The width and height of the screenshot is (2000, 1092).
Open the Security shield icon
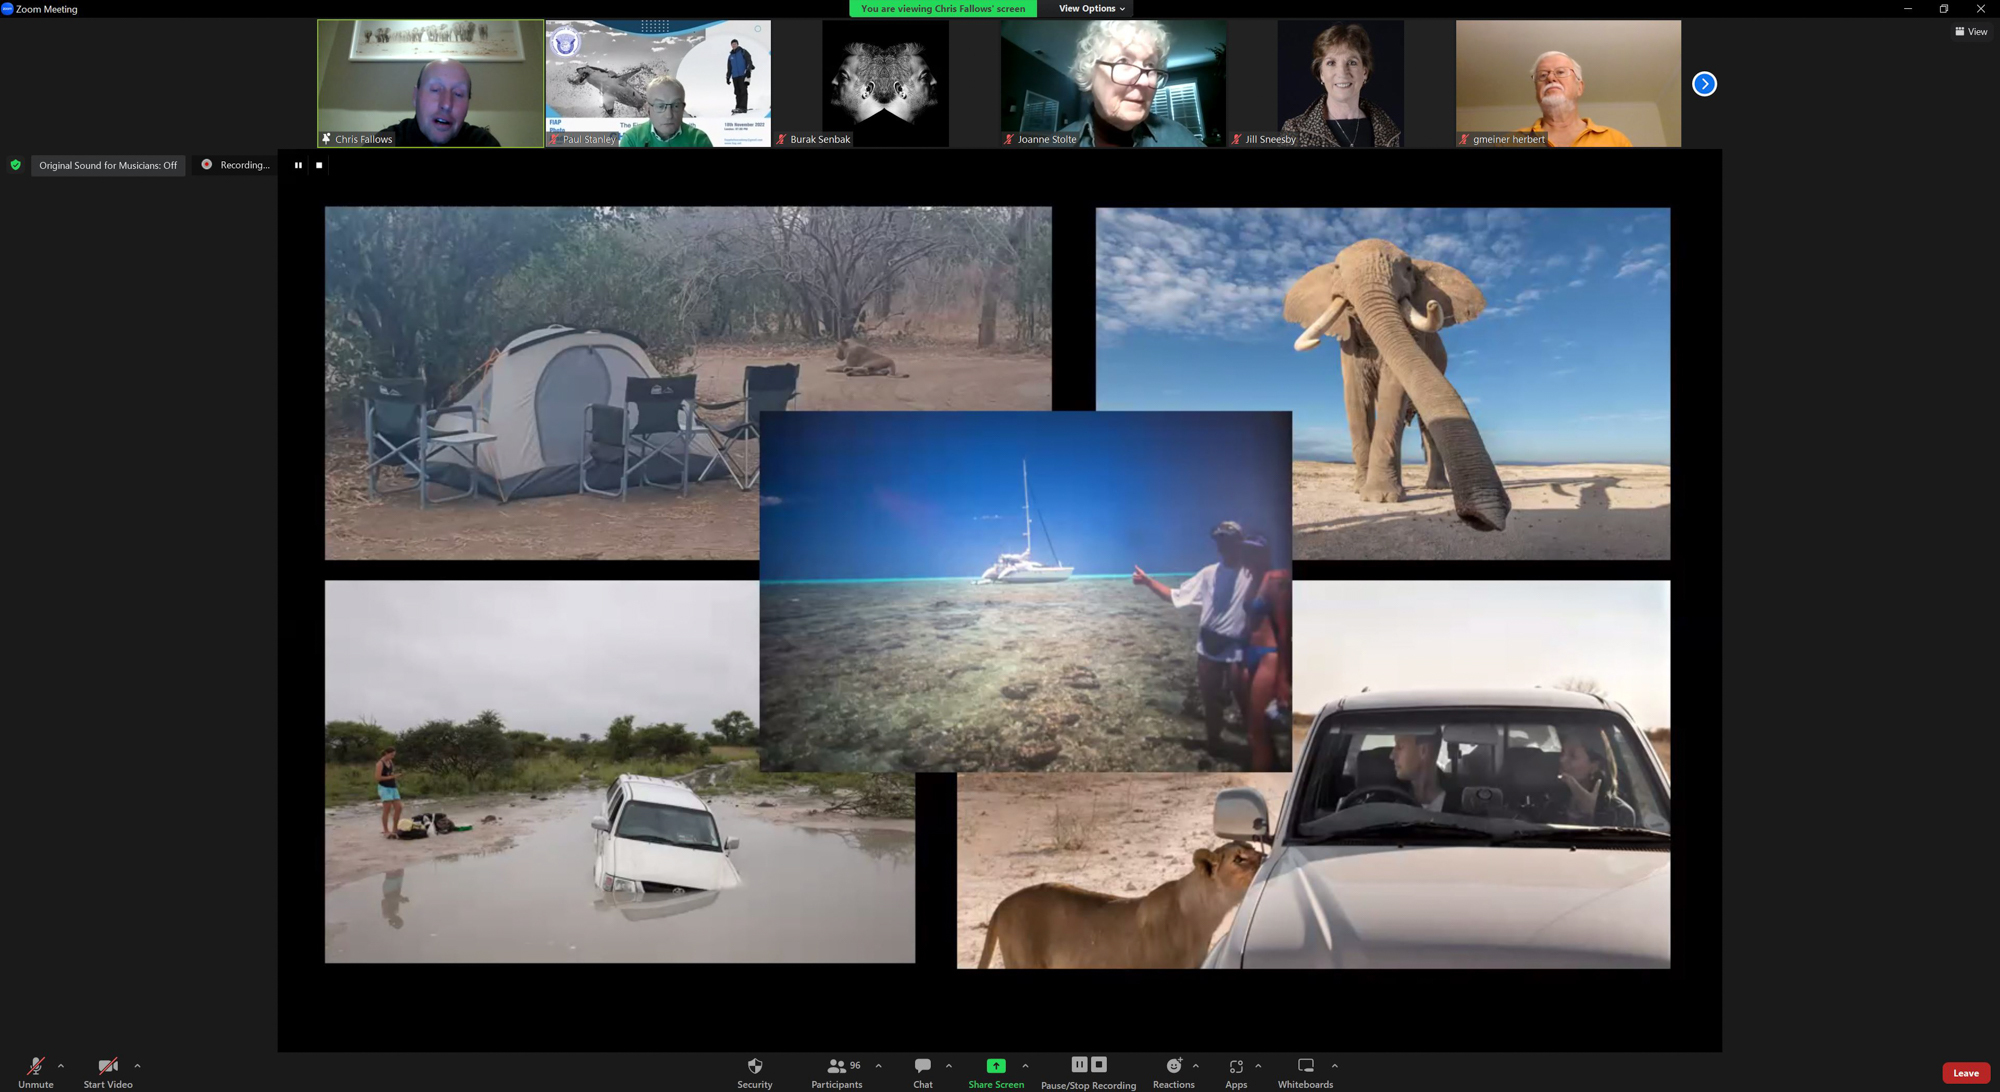[x=754, y=1066]
